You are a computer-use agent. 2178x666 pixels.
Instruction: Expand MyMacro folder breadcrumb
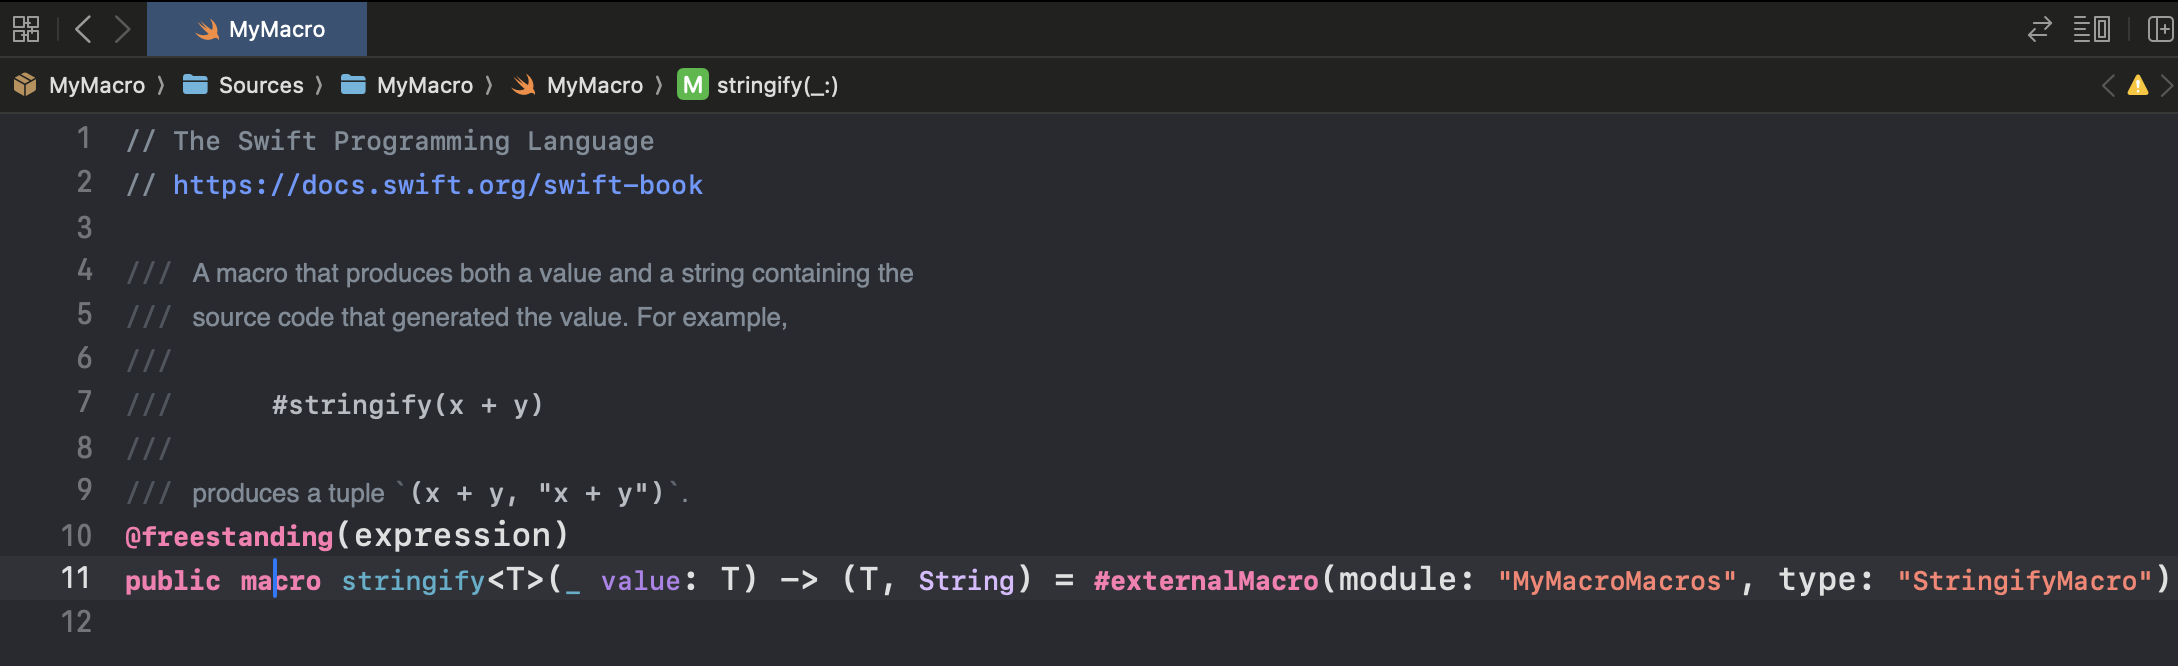coord(407,85)
